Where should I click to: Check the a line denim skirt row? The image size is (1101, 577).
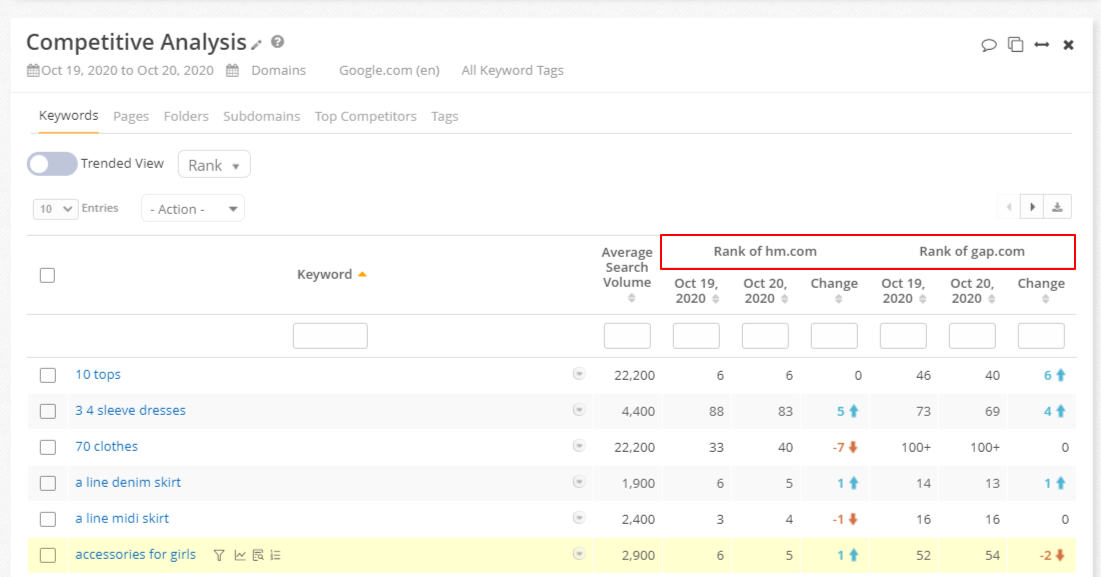pyautogui.click(x=48, y=483)
